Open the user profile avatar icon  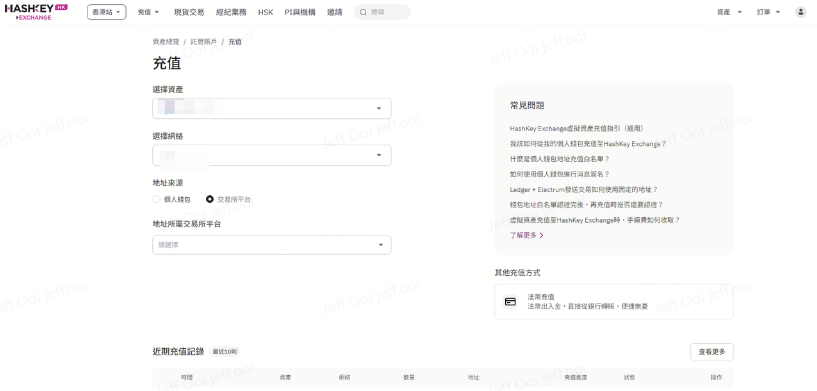[x=800, y=12]
